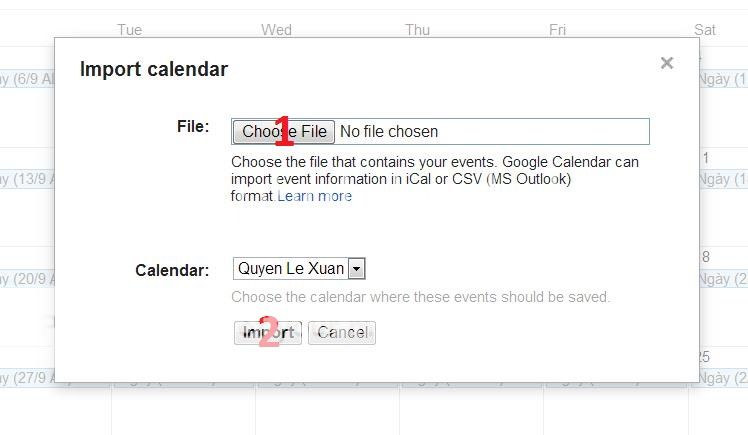Screen dimensions: 748x435
Task: Click the Choose File button
Action: [284, 131]
